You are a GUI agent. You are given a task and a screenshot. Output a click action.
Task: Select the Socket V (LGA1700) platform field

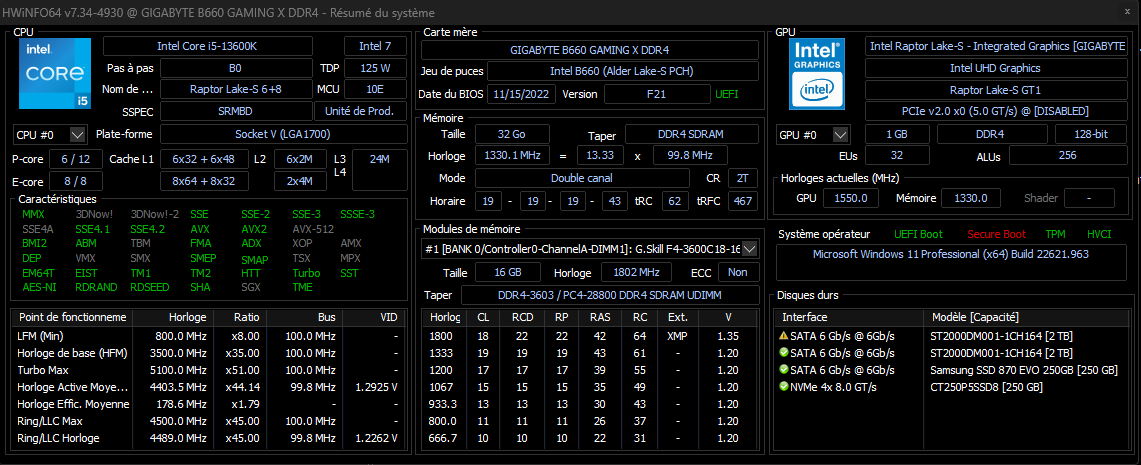click(284, 135)
